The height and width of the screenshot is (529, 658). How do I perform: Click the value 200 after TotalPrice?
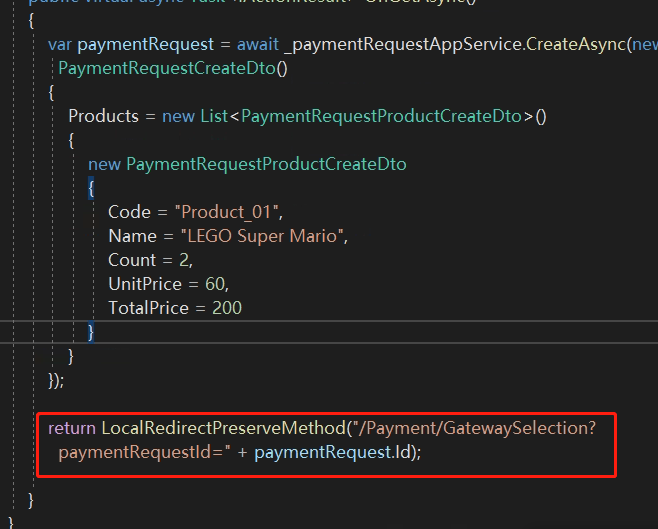(x=227, y=308)
